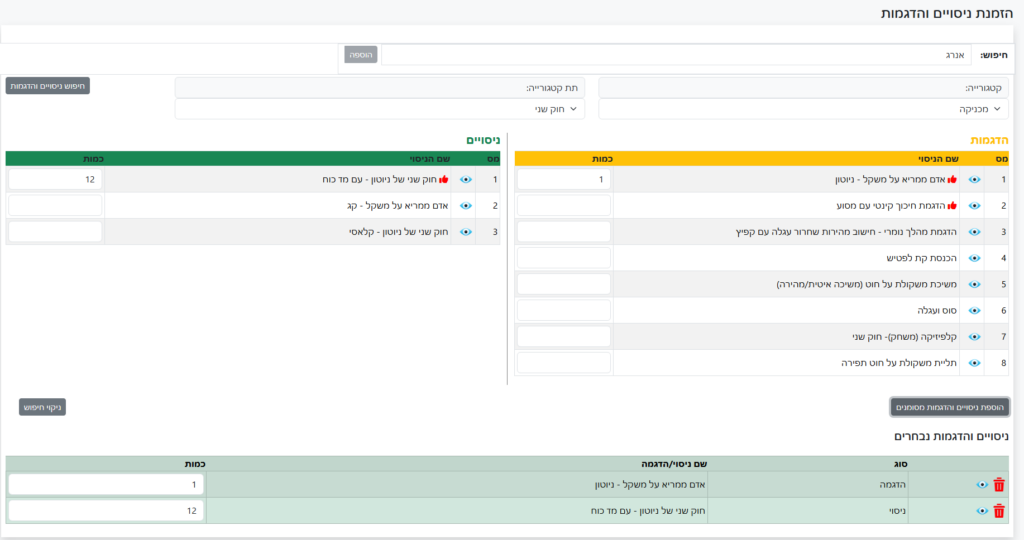The image size is (1024, 540).
Task: Open eye icon for experiment "אדם ממריא על משקל - קג"
Action: (465, 206)
